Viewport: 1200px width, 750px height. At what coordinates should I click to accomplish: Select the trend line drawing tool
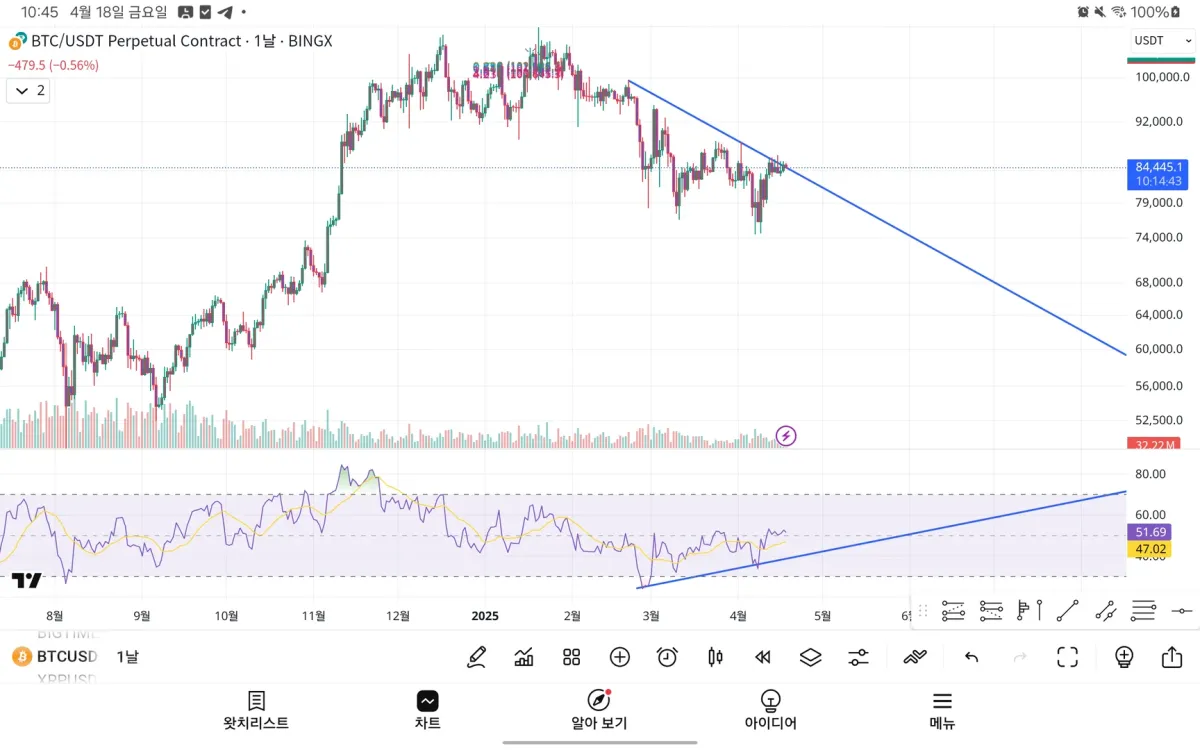point(1067,610)
